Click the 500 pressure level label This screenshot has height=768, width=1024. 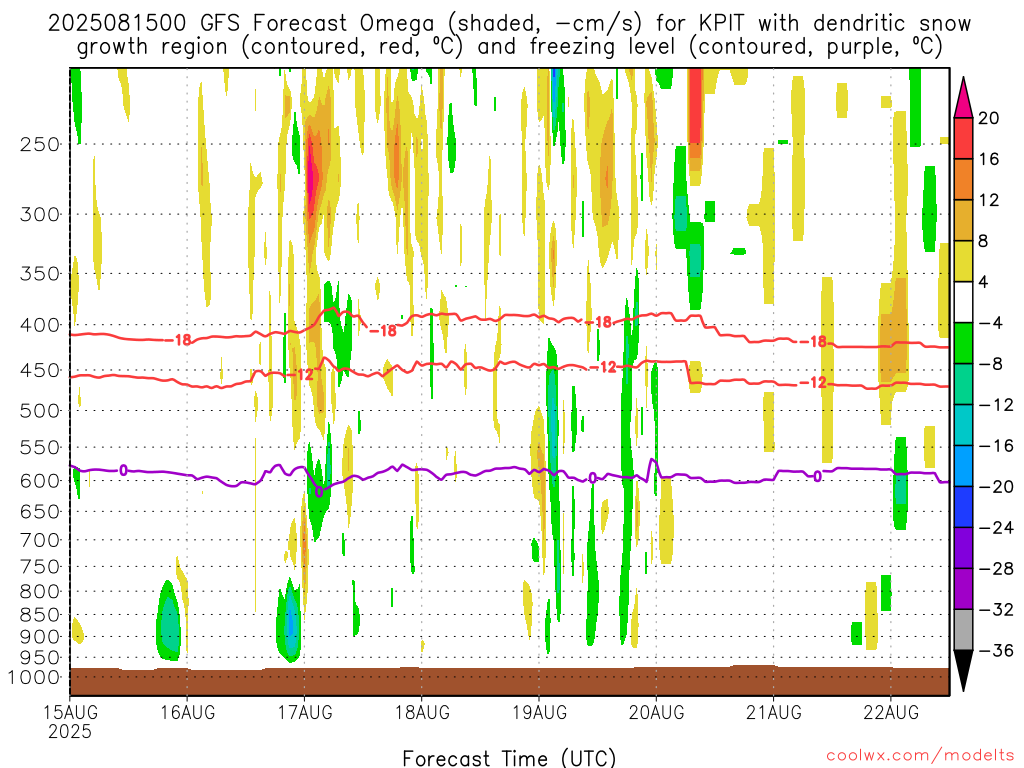click(40, 411)
